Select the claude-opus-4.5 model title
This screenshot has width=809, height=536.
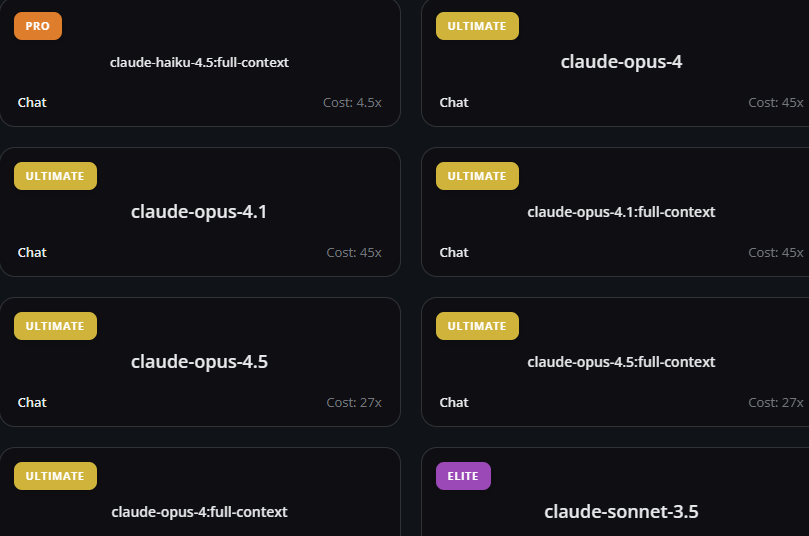[x=199, y=362]
